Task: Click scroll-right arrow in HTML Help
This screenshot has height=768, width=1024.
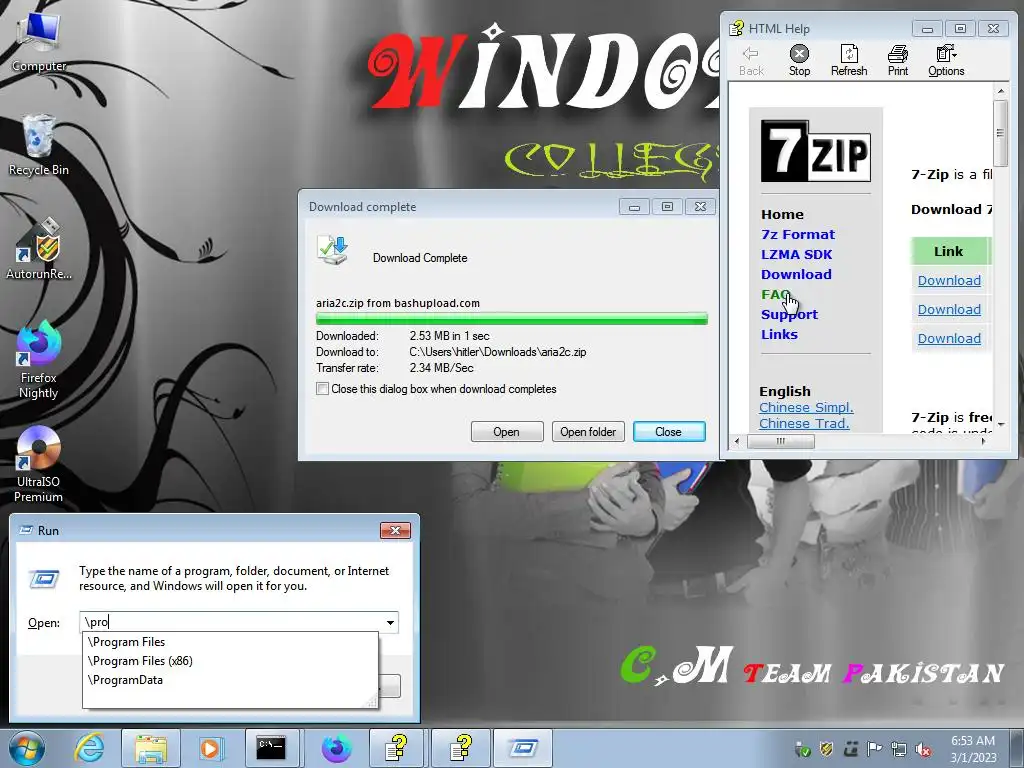Action: [x=984, y=441]
